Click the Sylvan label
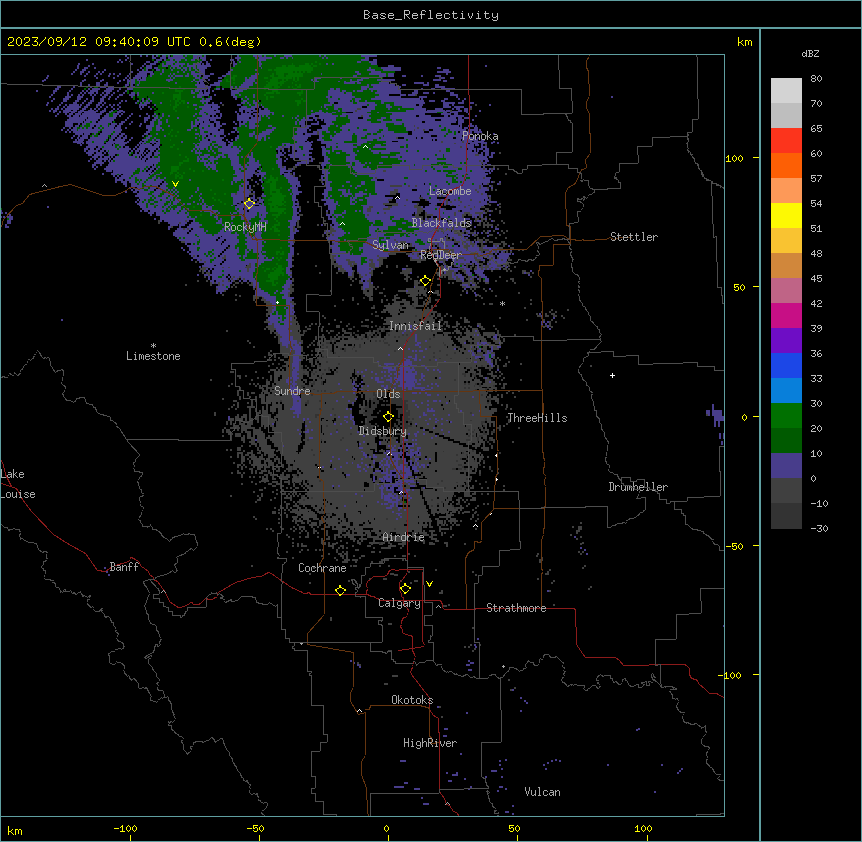 pyautogui.click(x=390, y=245)
